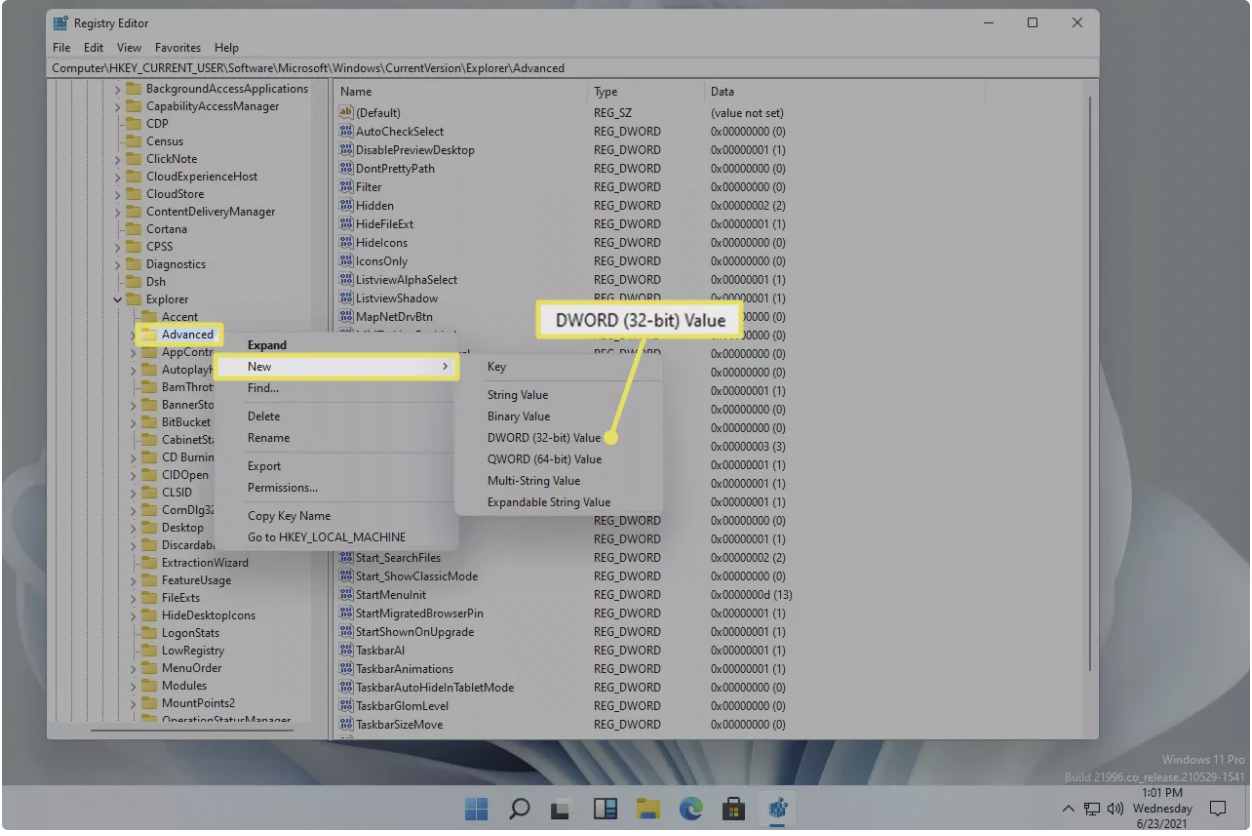This screenshot has height=836, width=1252.
Task: Click the DontPrettyPath value icon
Action: coord(347,169)
